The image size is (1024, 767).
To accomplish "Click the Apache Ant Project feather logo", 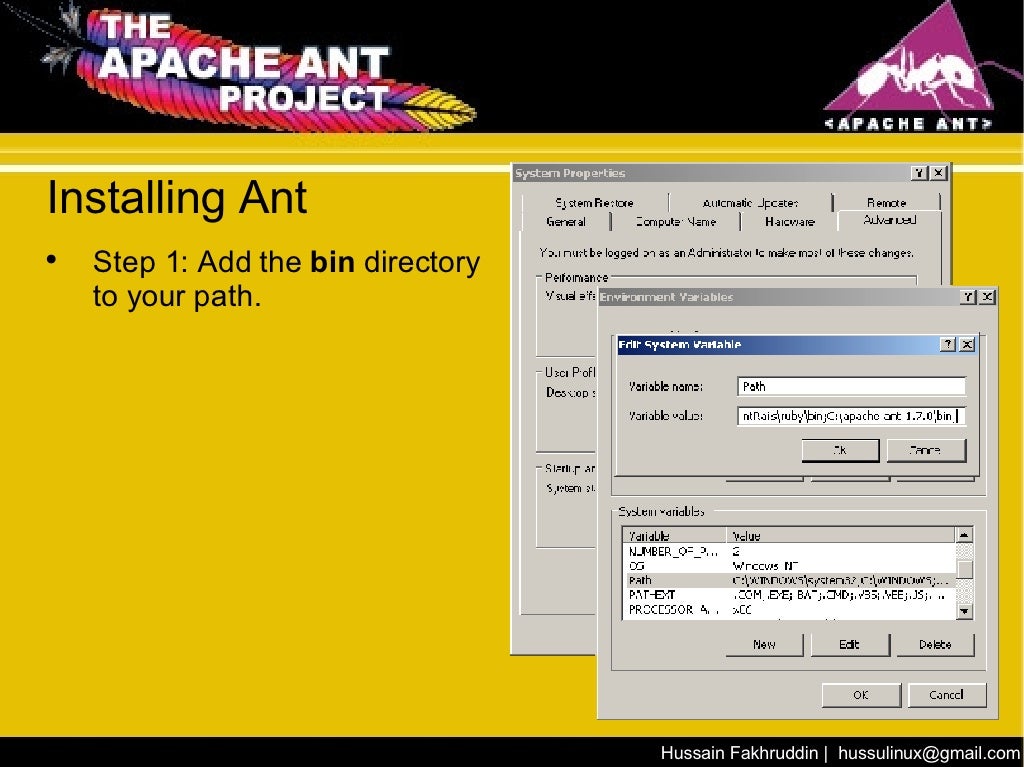I will (x=261, y=69).
